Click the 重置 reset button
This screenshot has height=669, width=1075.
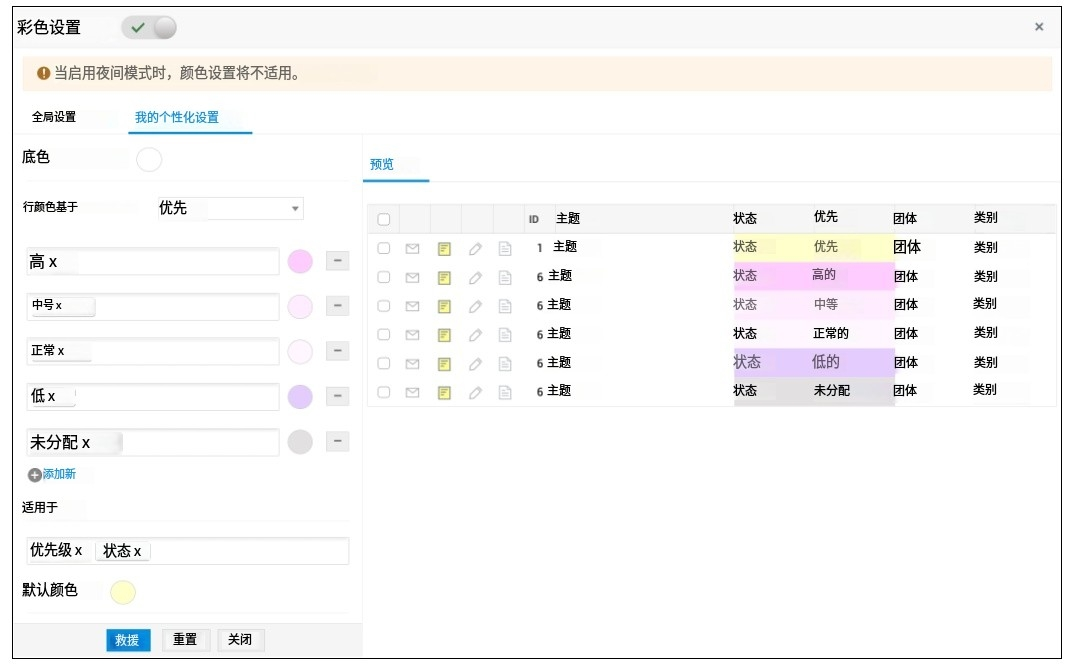click(x=185, y=640)
